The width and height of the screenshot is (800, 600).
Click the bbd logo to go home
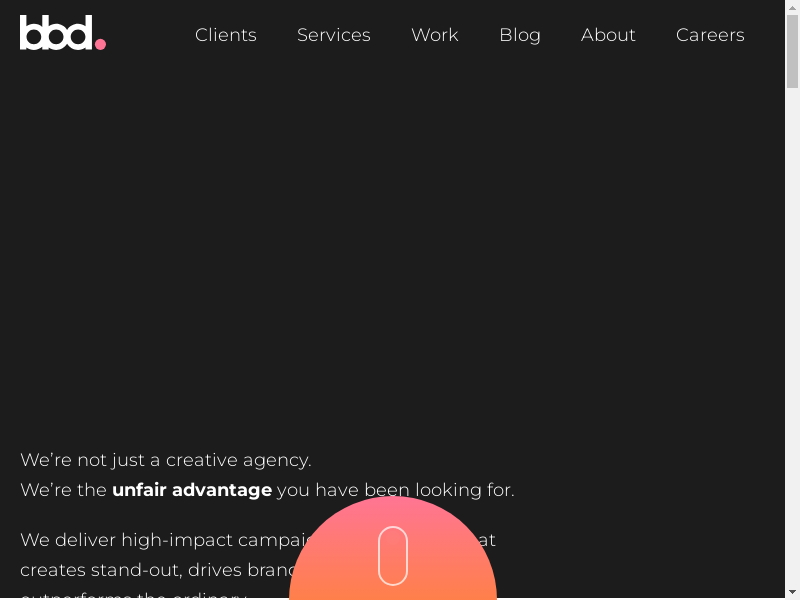point(57,33)
